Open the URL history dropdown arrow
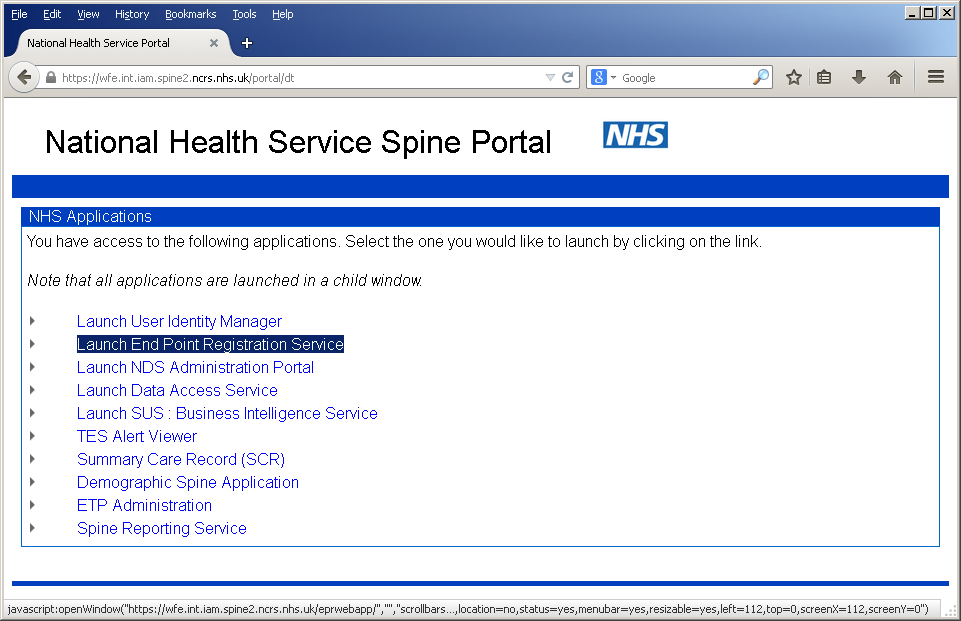Viewport: 961px width, 621px height. [550, 77]
